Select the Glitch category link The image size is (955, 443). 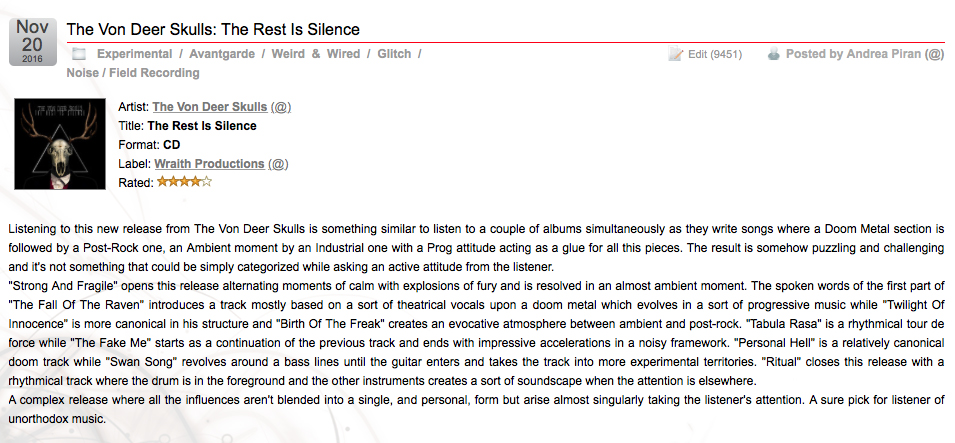click(394, 54)
